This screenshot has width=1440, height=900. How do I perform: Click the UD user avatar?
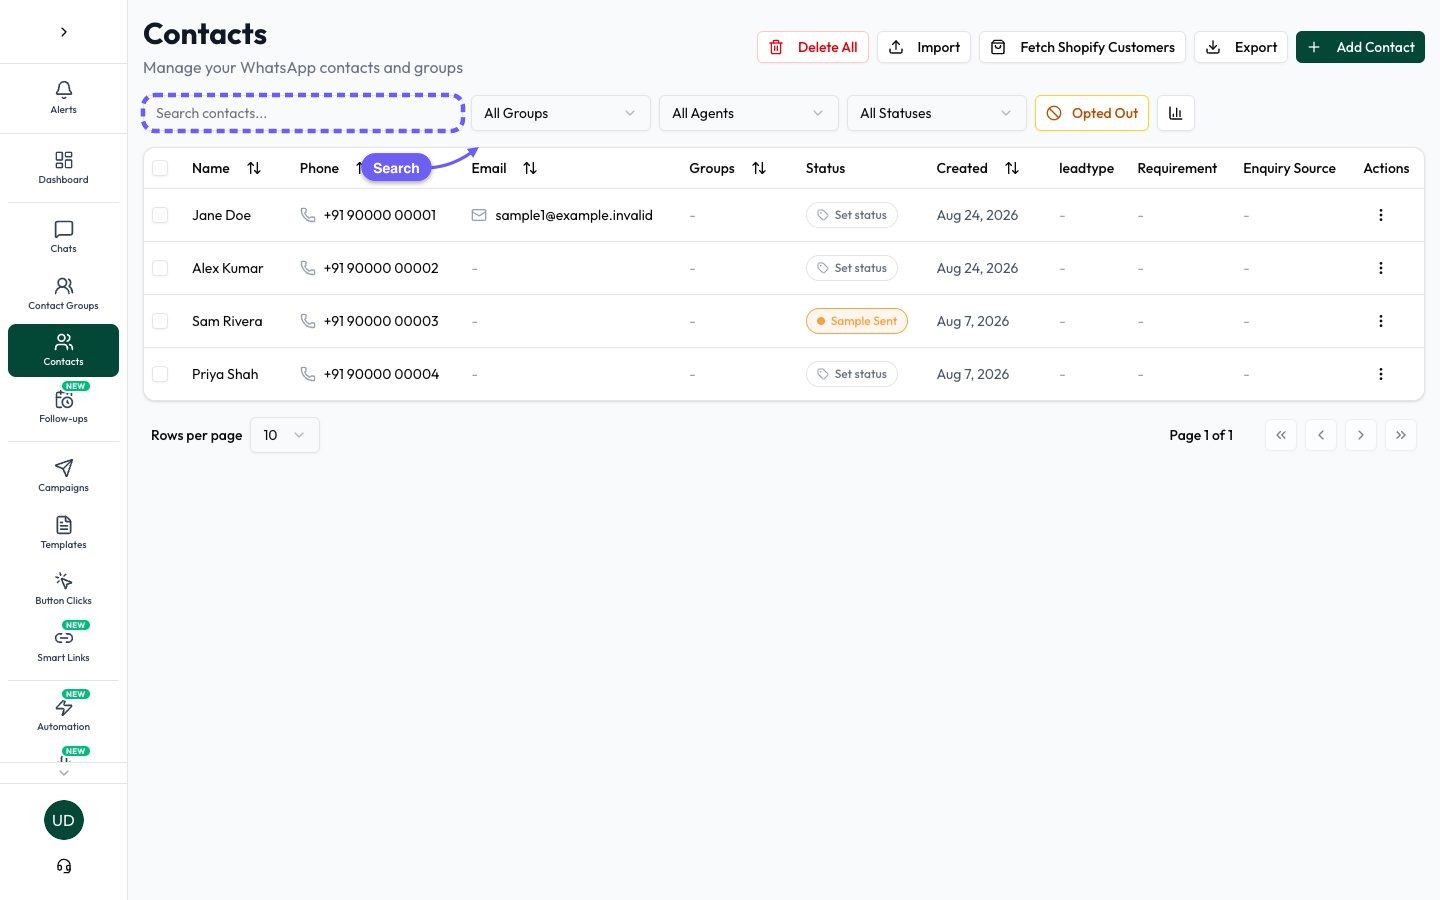pyautogui.click(x=63, y=820)
